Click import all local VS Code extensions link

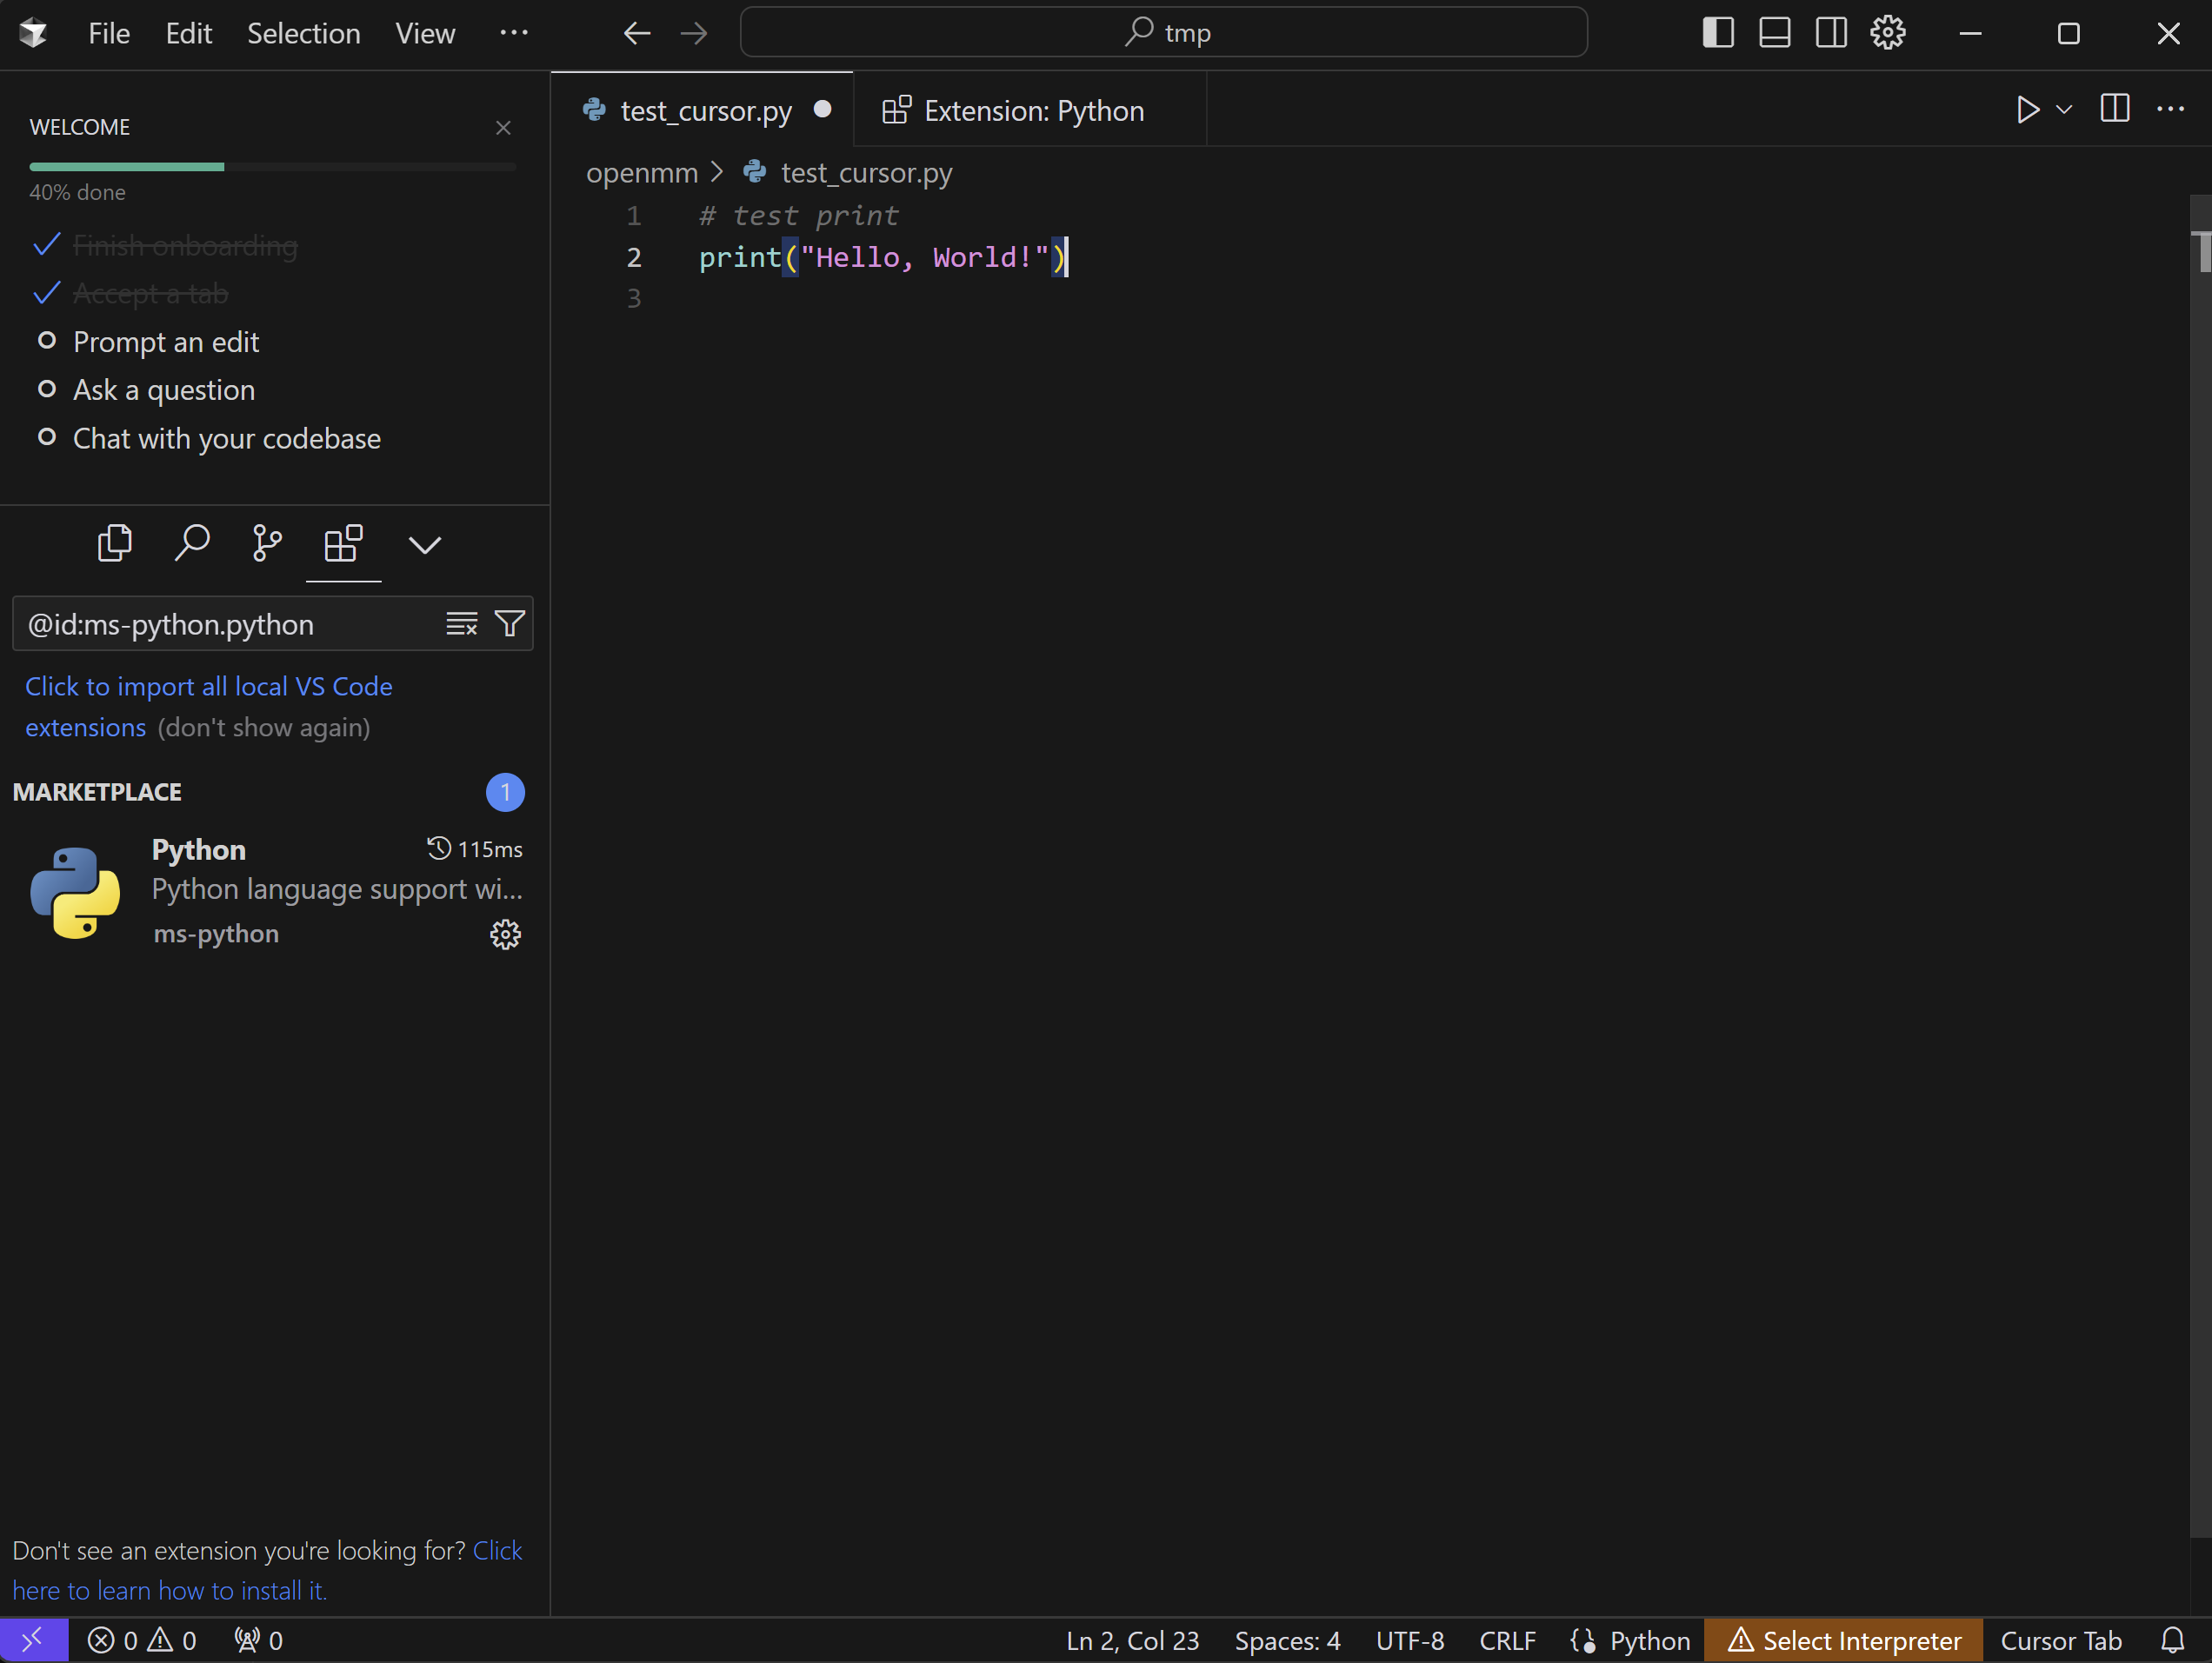point(208,687)
